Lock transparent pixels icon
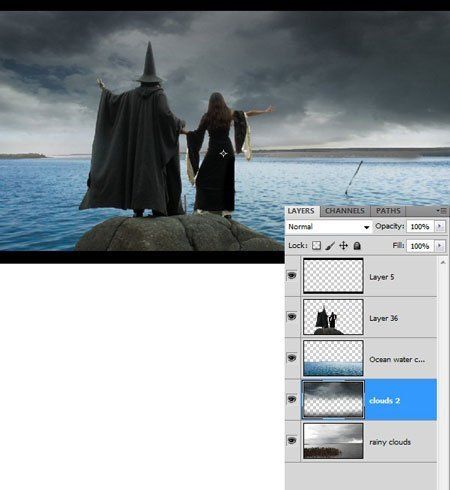This screenshot has width=450, height=490. (316, 246)
